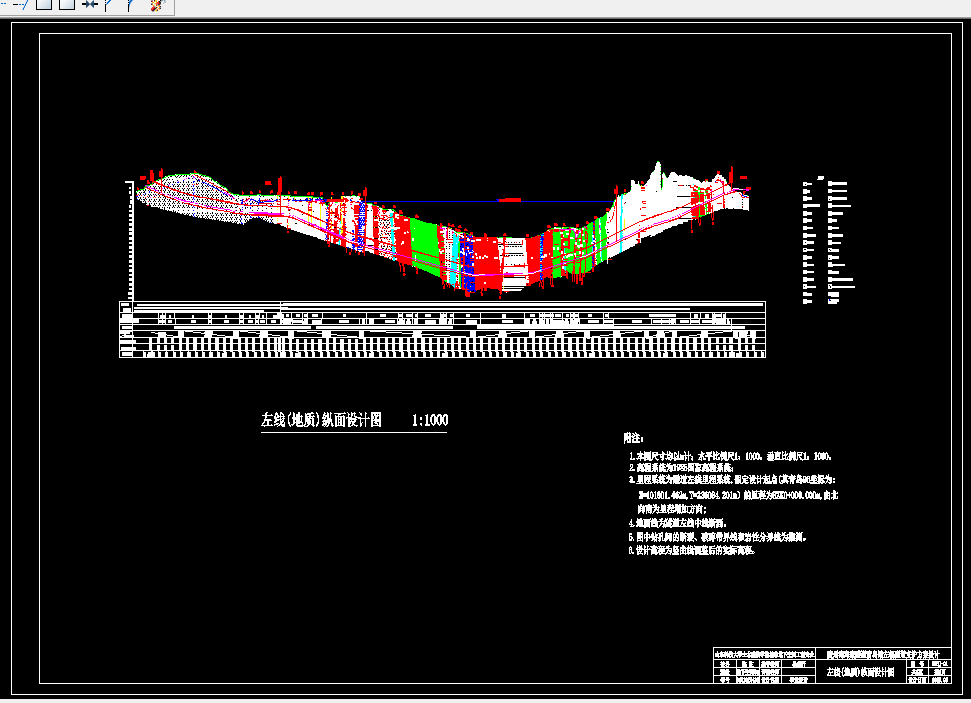Select the Break at Point tool
971x703 pixels.
(x=43, y=4)
